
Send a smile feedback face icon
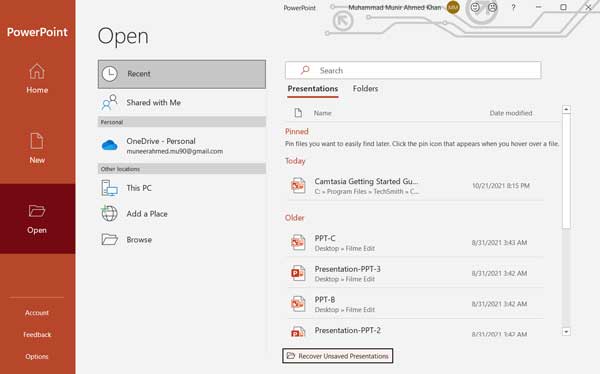tap(475, 7)
